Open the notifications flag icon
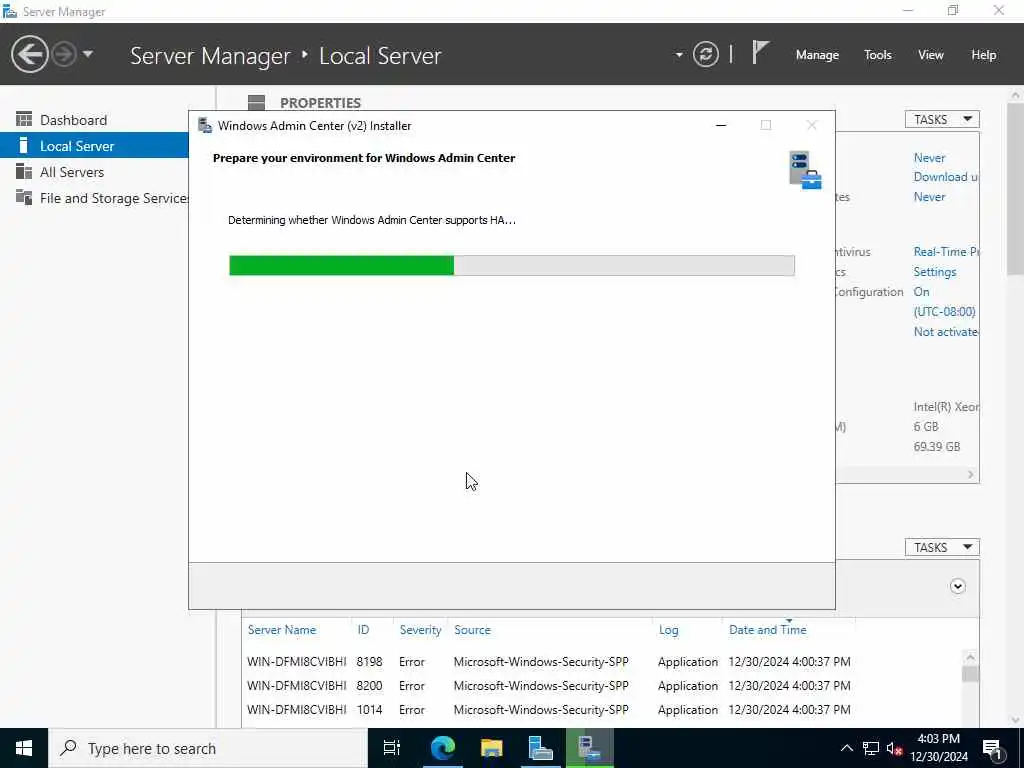 click(760, 52)
